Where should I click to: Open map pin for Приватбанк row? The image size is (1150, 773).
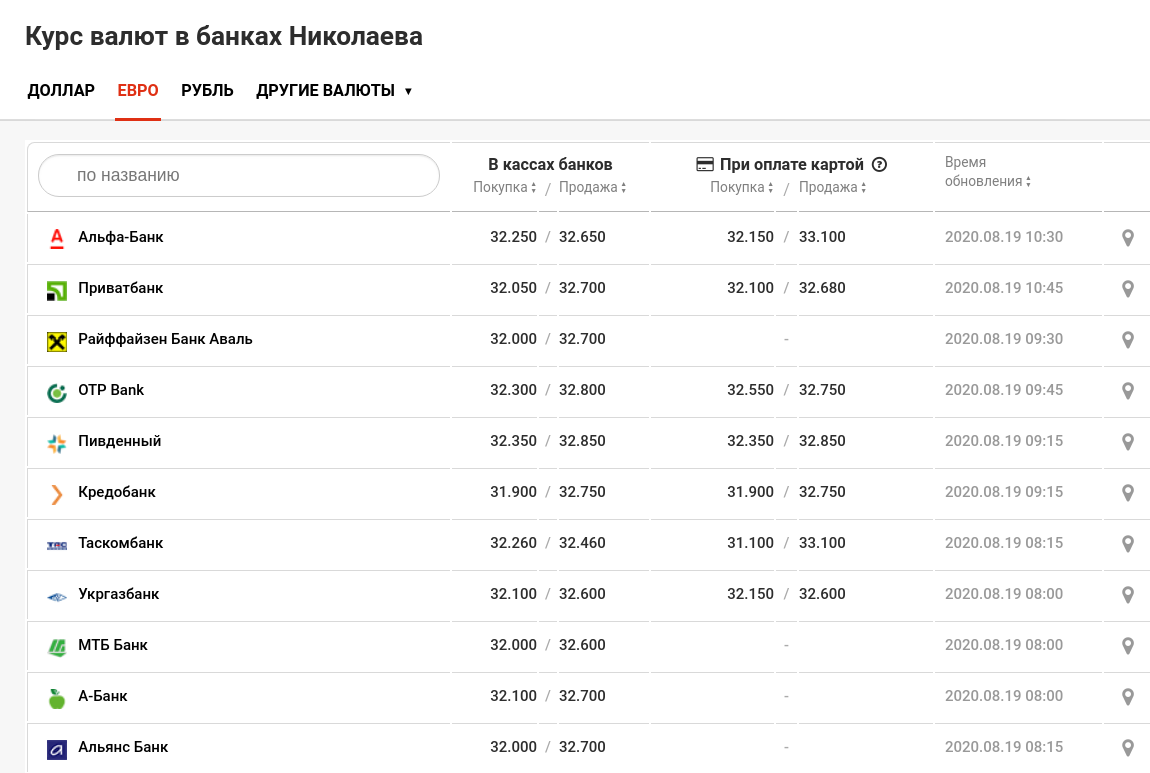coord(1128,289)
